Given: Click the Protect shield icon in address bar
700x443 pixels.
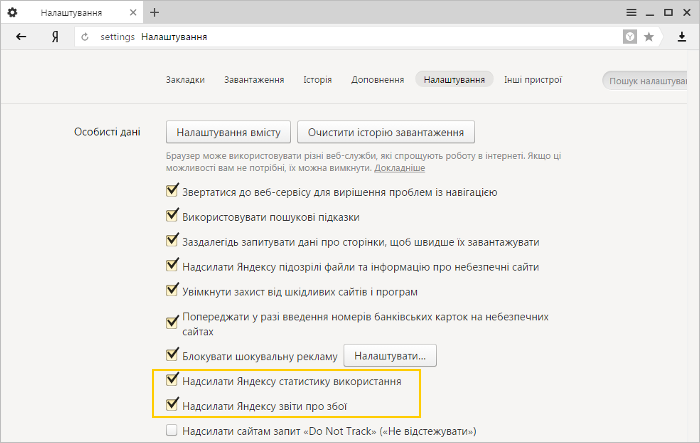Looking at the screenshot, I should click(x=629, y=37).
